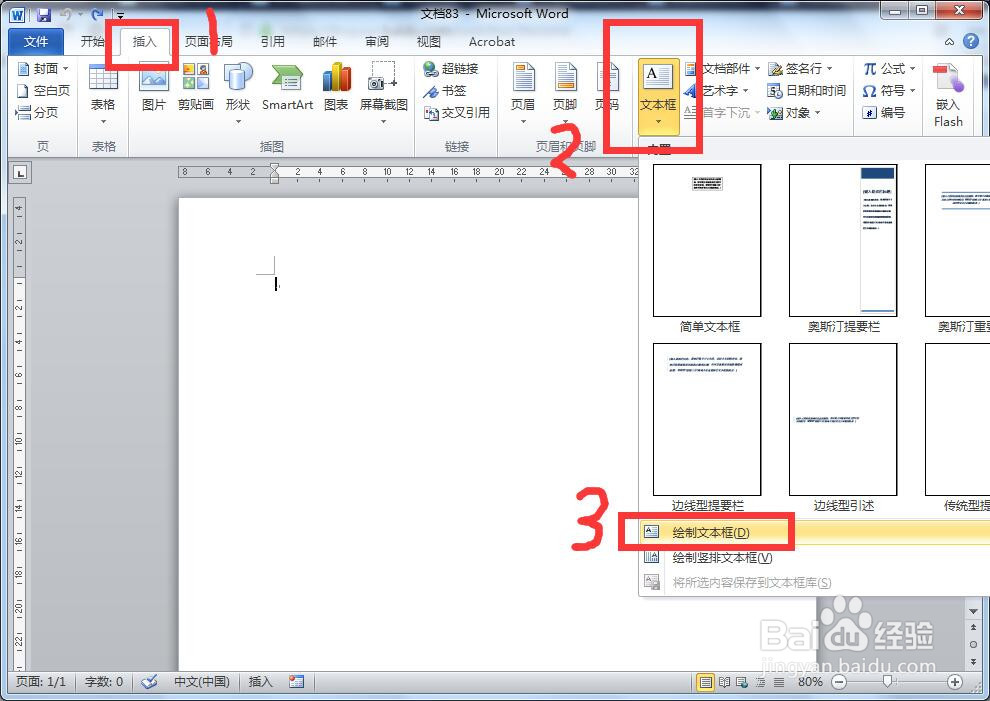Toggle the 插入 overtype mode in the status bar

click(x=260, y=682)
